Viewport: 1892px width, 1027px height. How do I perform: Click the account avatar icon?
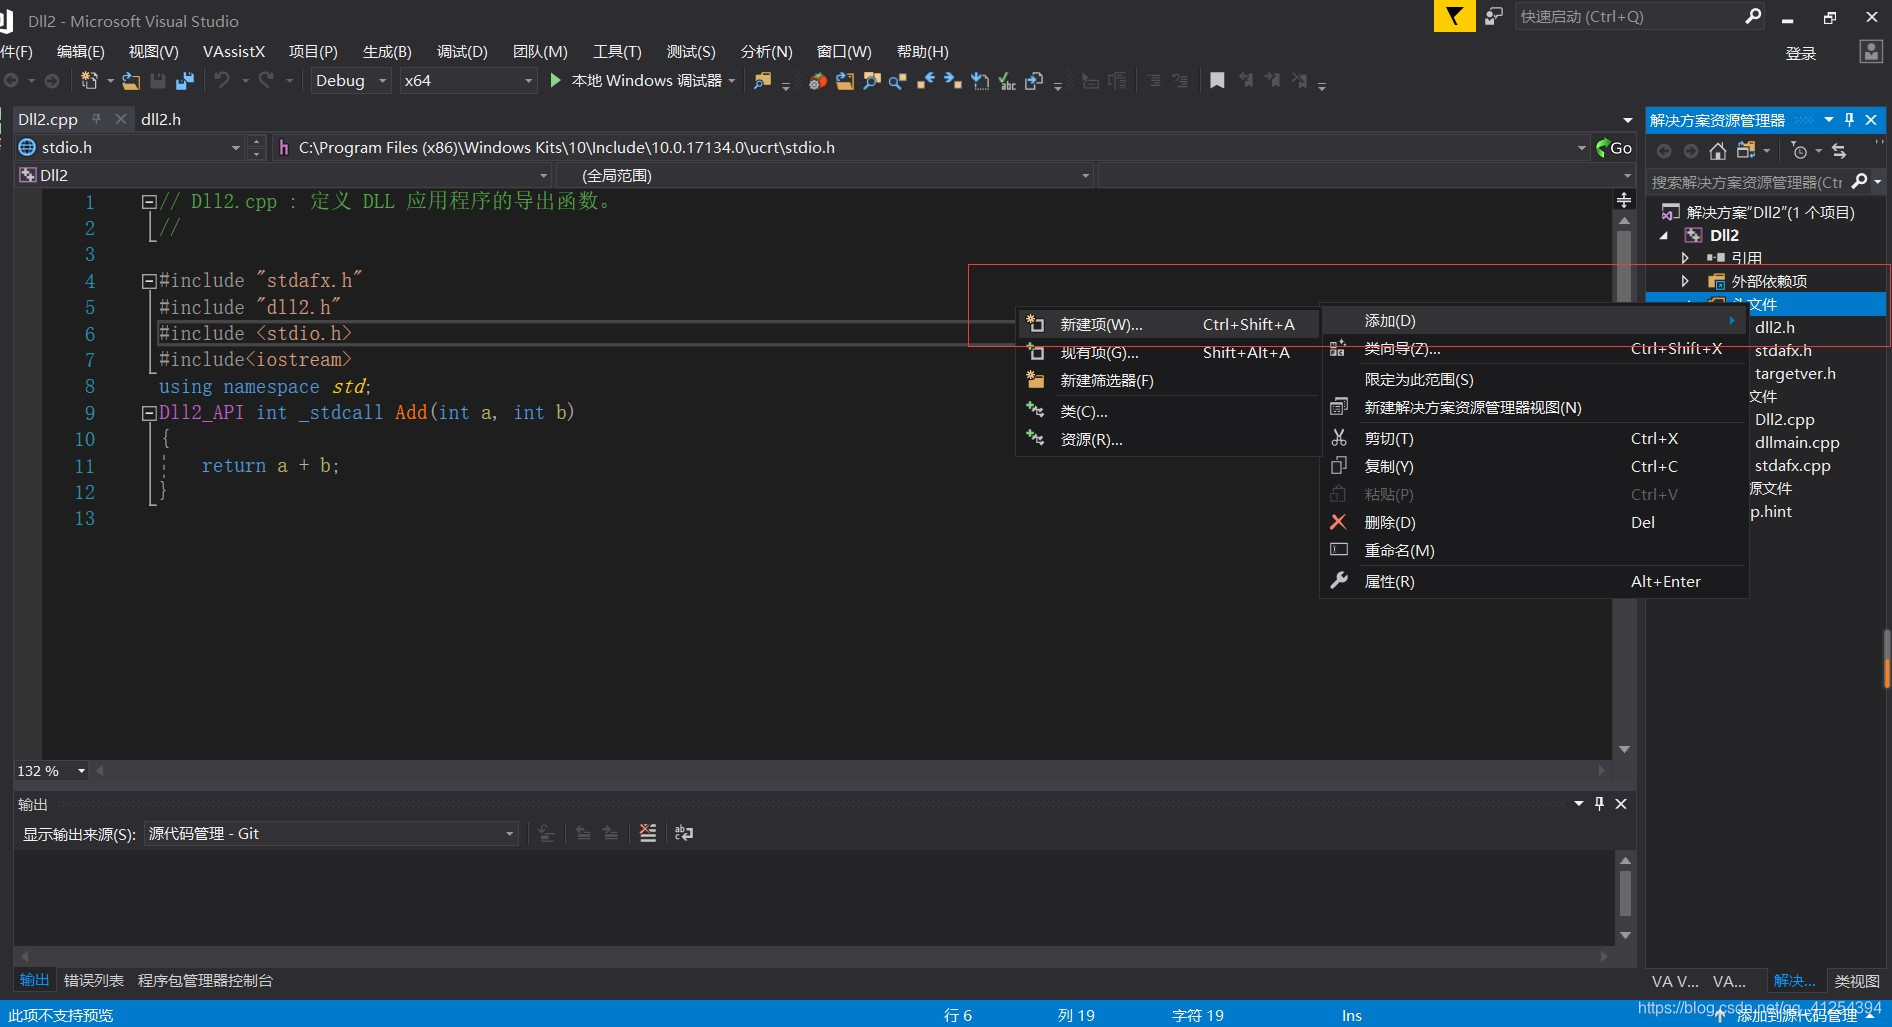(1871, 52)
